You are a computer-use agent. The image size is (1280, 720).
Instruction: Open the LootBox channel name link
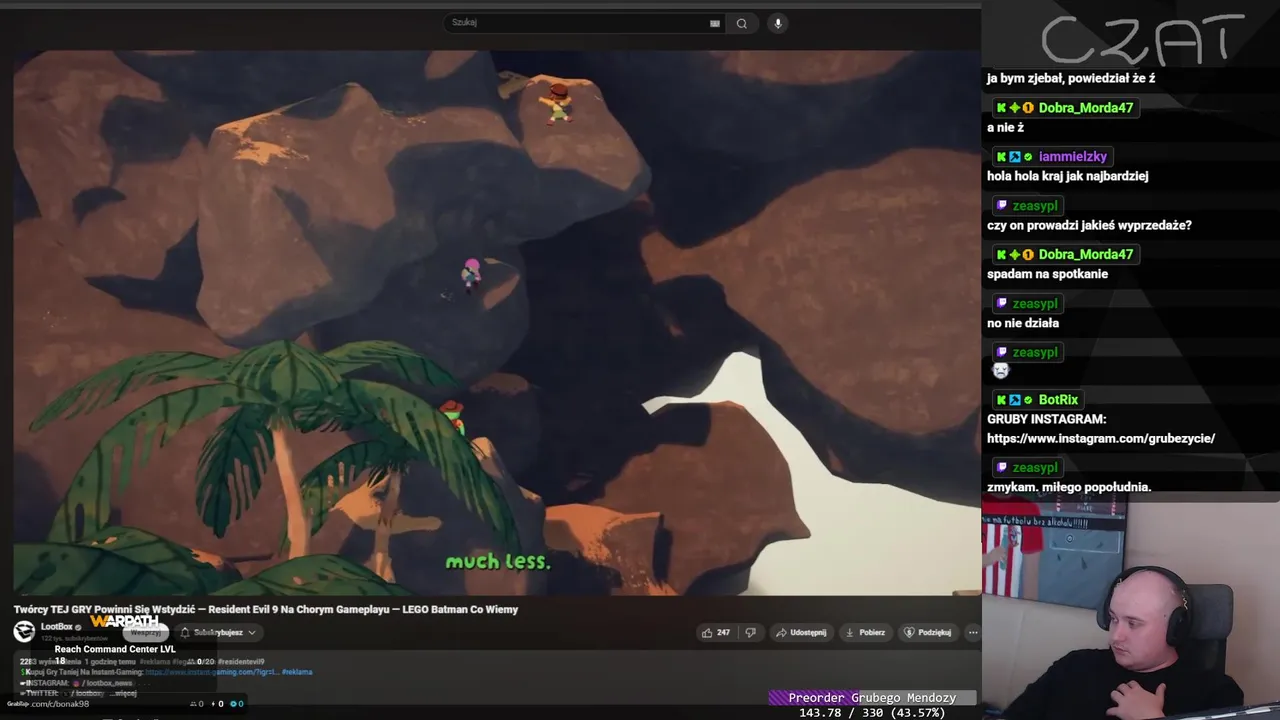click(56, 626)
